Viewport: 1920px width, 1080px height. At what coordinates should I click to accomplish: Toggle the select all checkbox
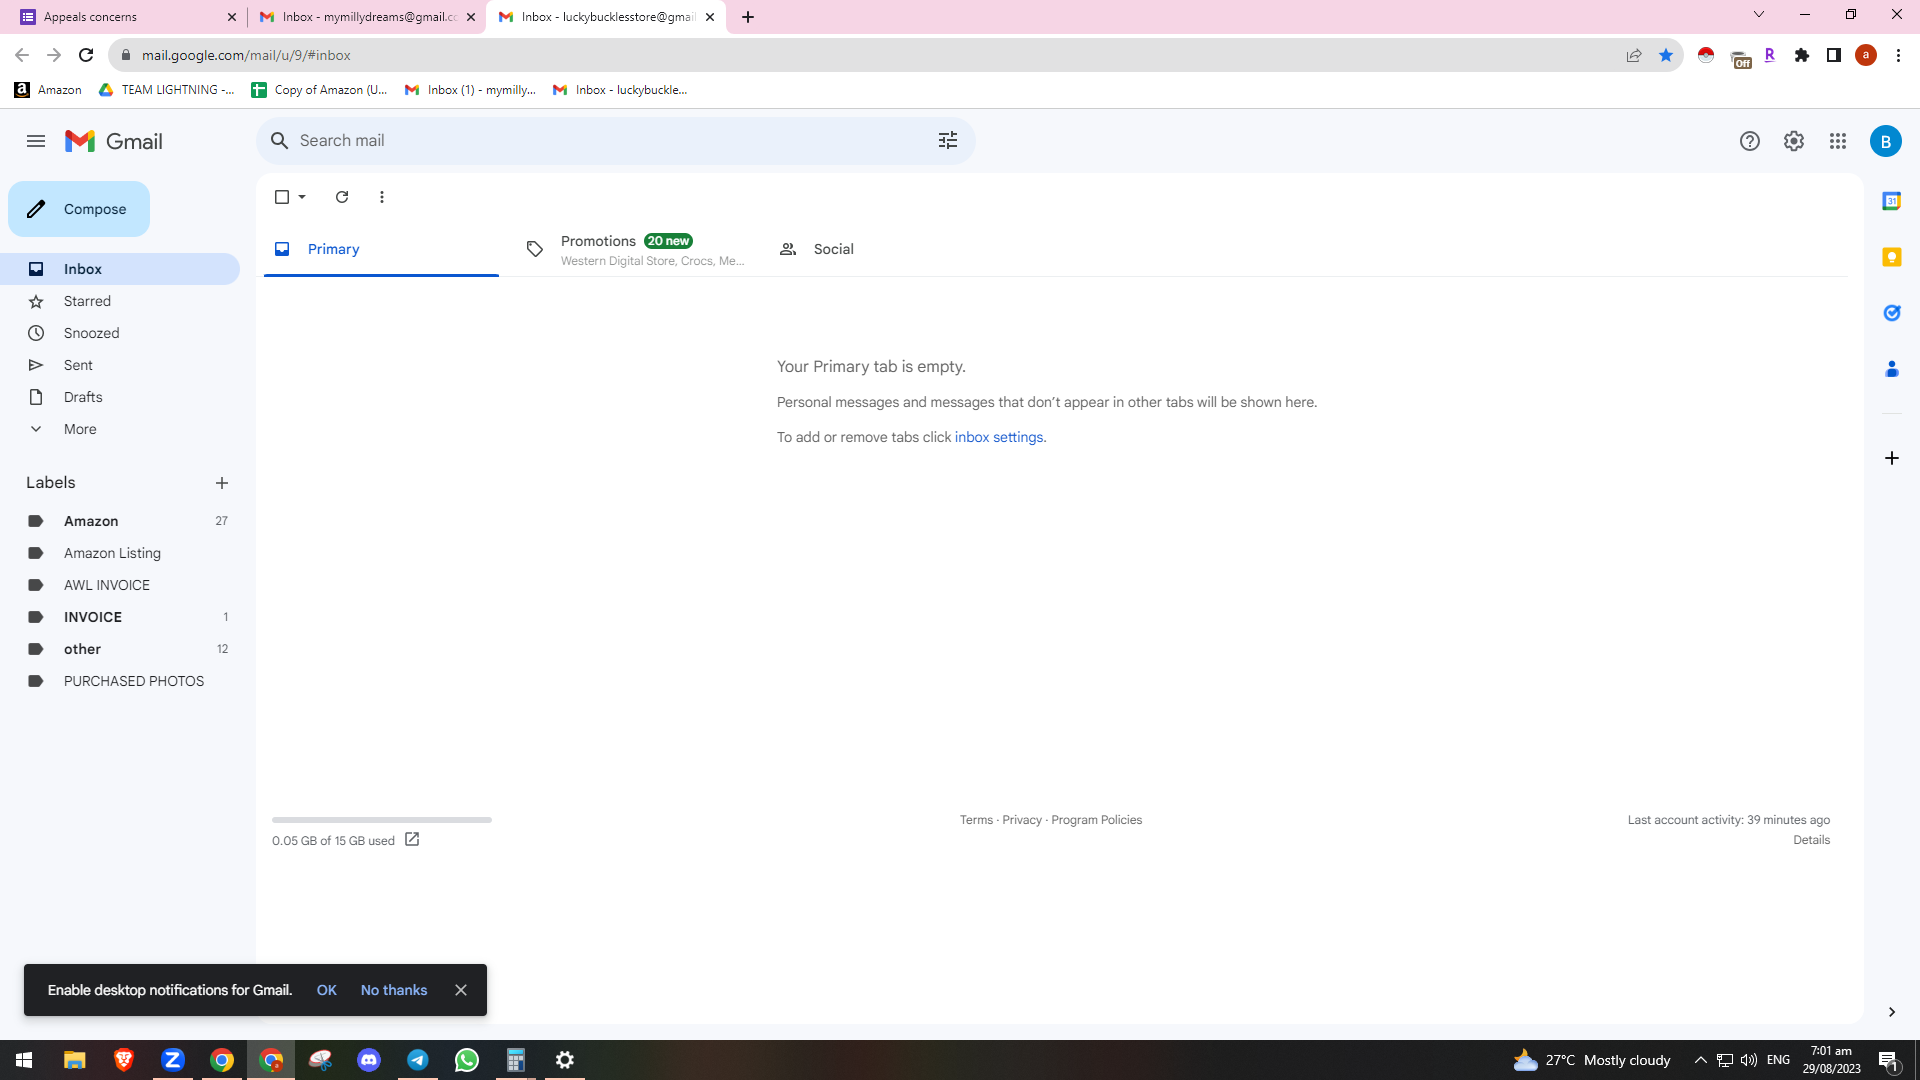282,197
